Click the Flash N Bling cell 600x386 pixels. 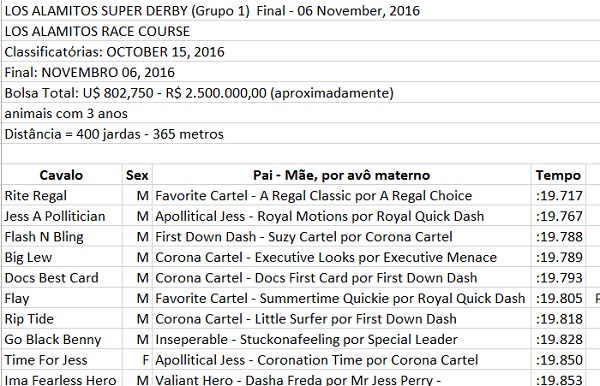coord(62,237)
